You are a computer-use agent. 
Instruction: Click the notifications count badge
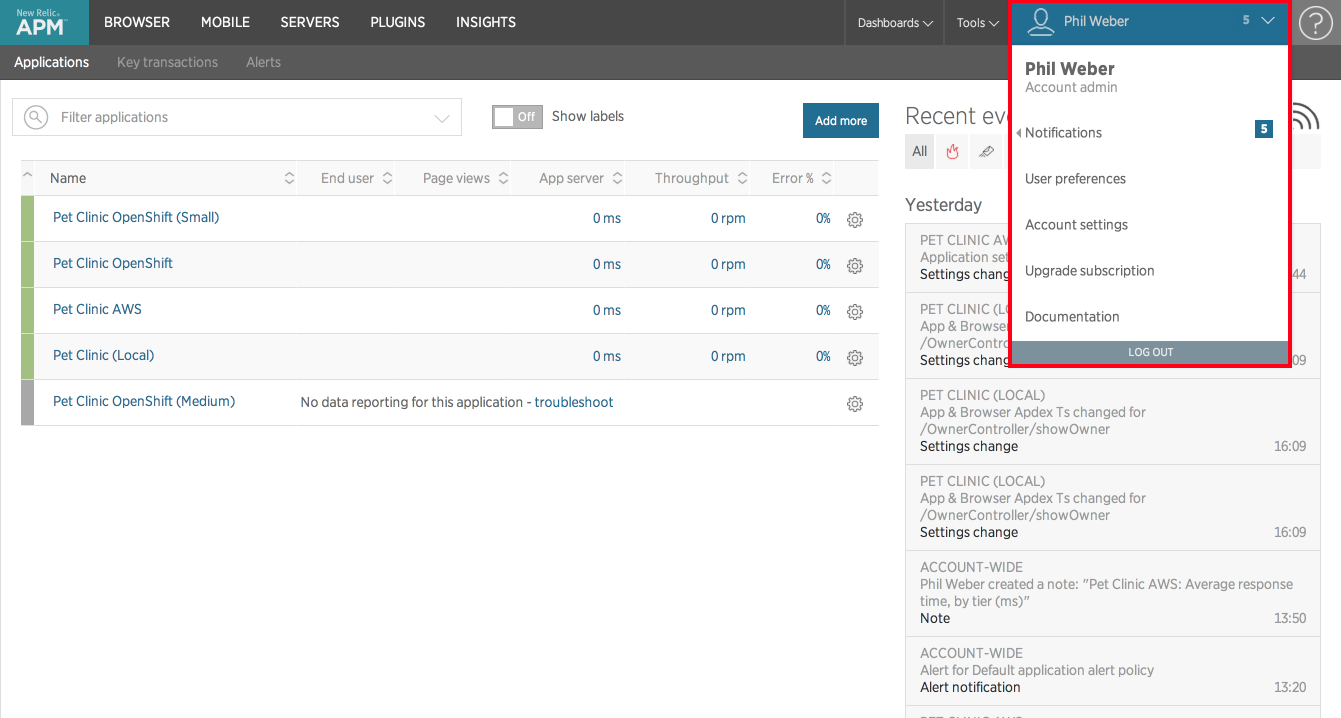click(x=1264, y=129)
